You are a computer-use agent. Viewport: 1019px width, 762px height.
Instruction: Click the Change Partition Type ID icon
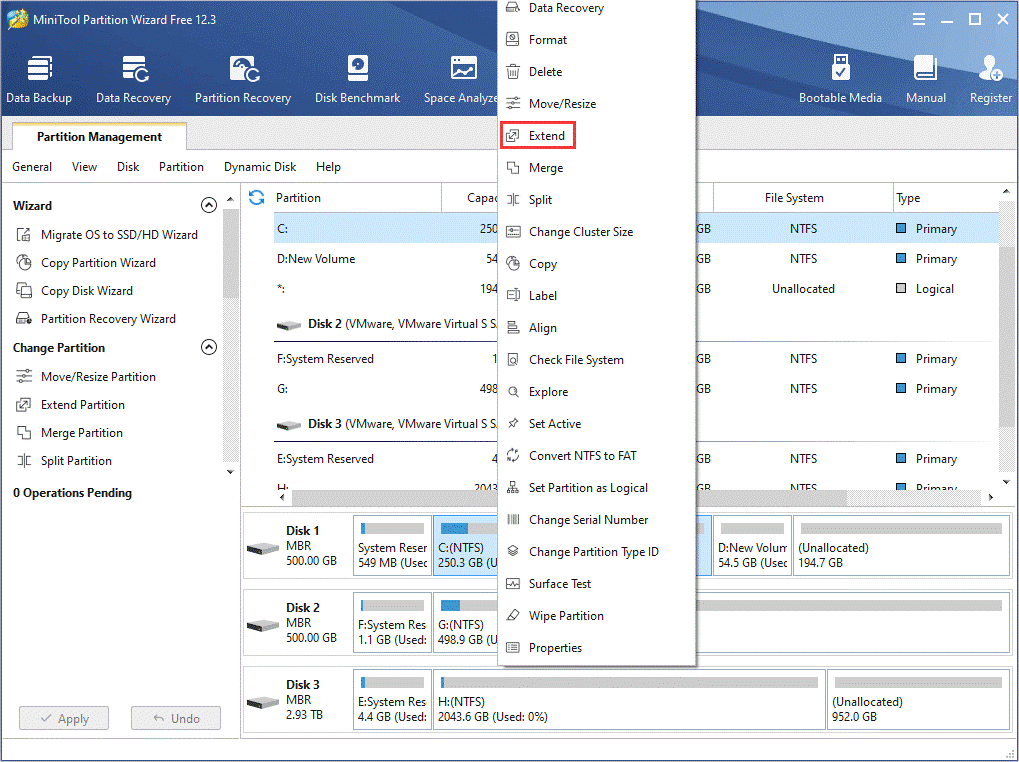click(513, 552)
